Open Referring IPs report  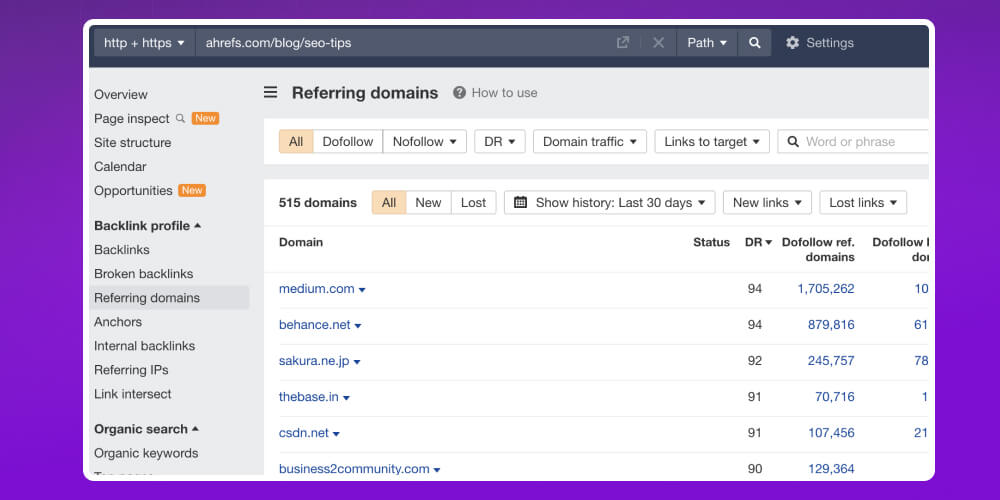click(131, 370)
